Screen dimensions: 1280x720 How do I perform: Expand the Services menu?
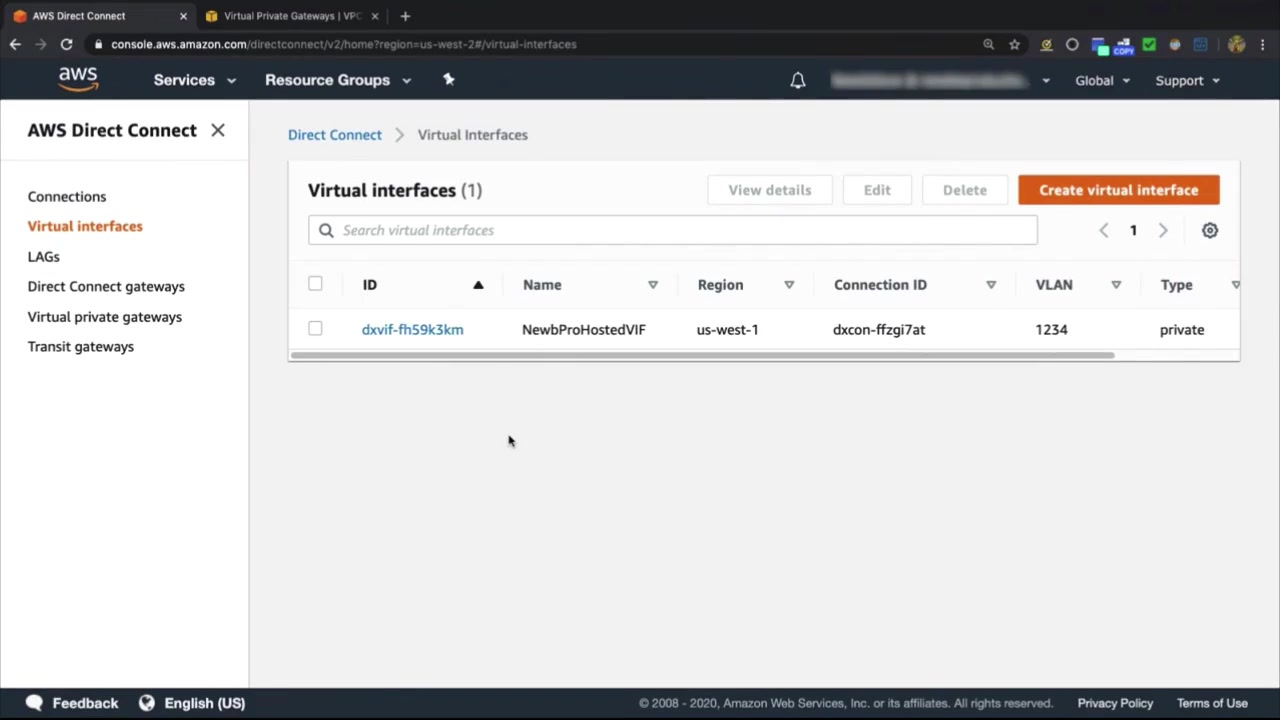[x=195, y=80]
